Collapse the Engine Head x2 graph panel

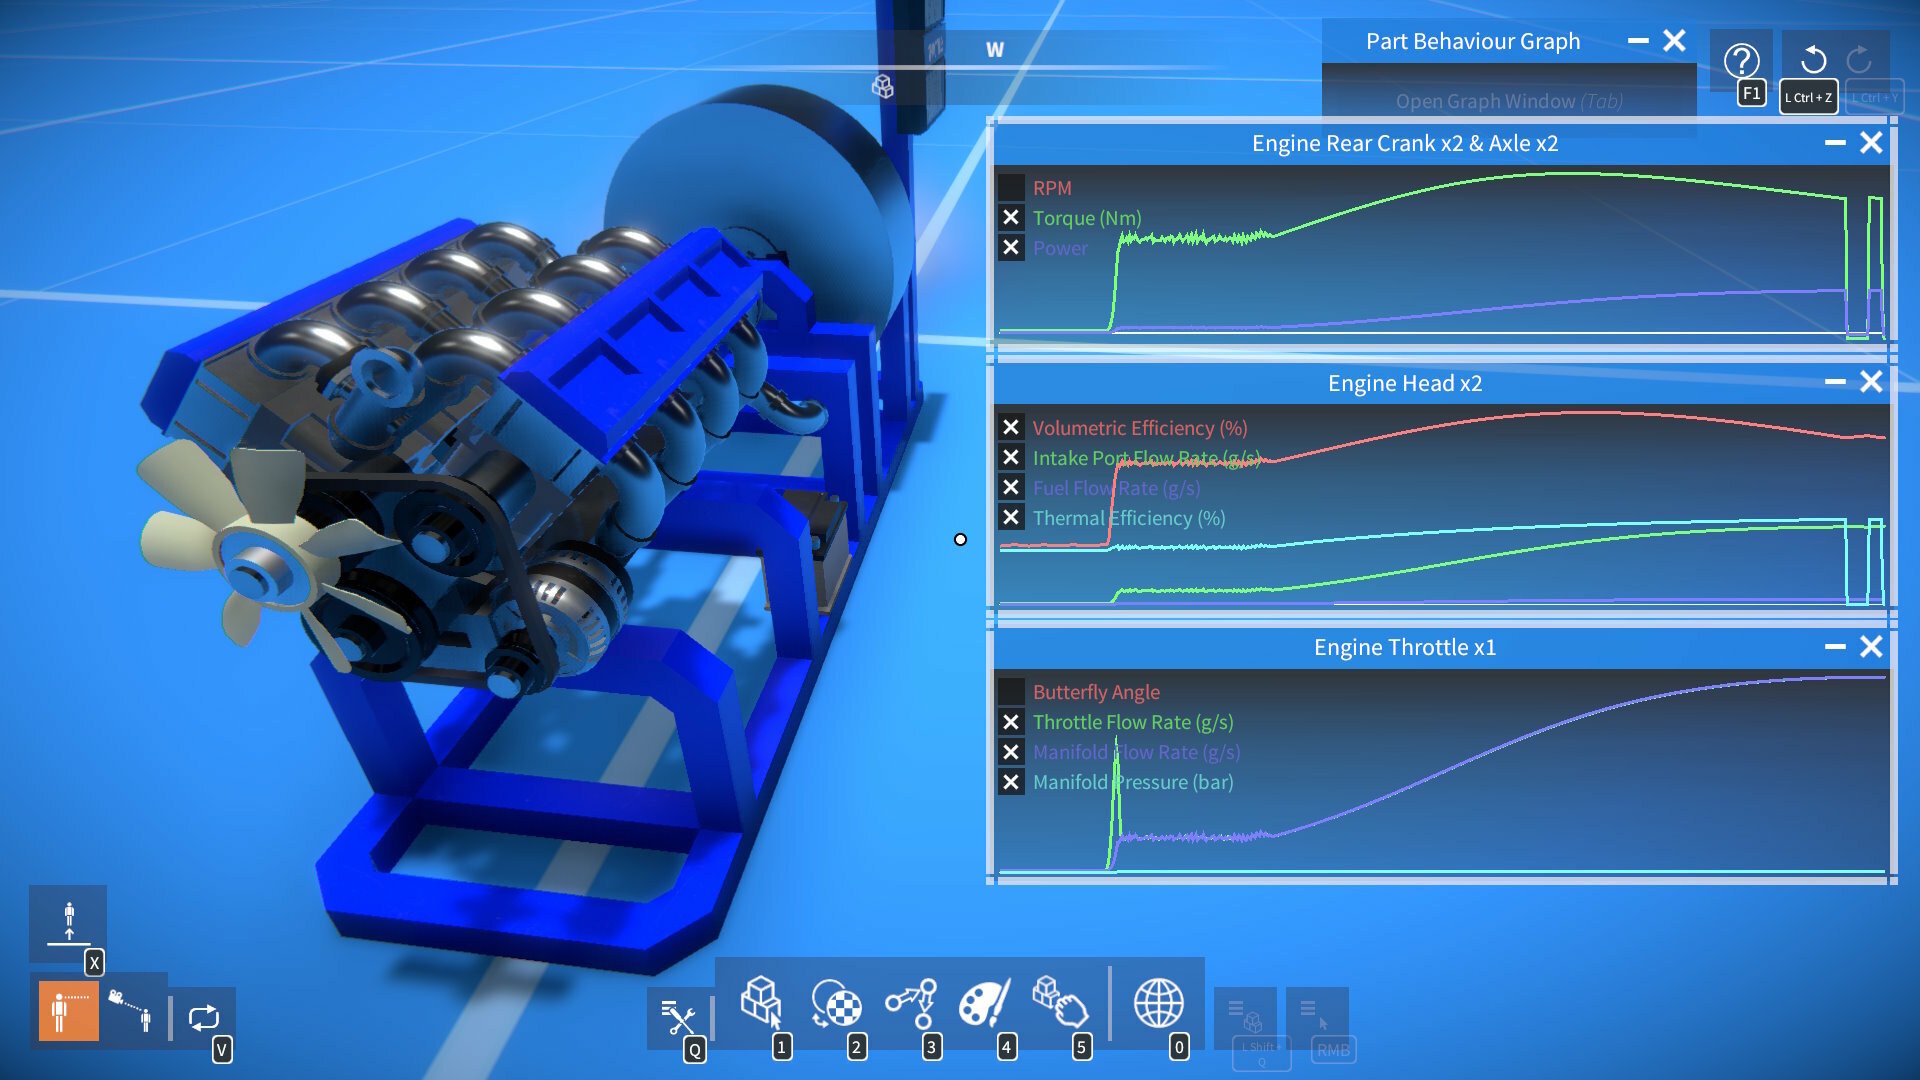tap(1835, 382)
